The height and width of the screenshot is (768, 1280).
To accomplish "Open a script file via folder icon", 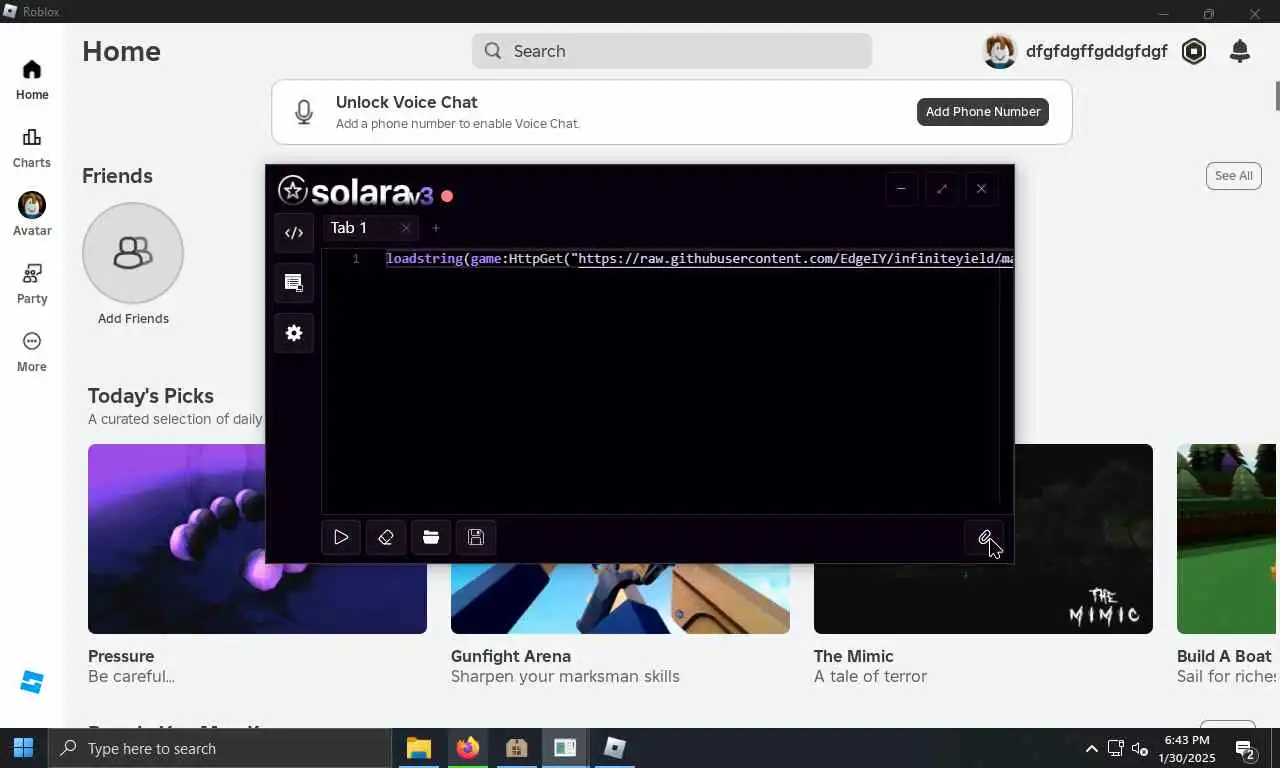I will [431, 538].
